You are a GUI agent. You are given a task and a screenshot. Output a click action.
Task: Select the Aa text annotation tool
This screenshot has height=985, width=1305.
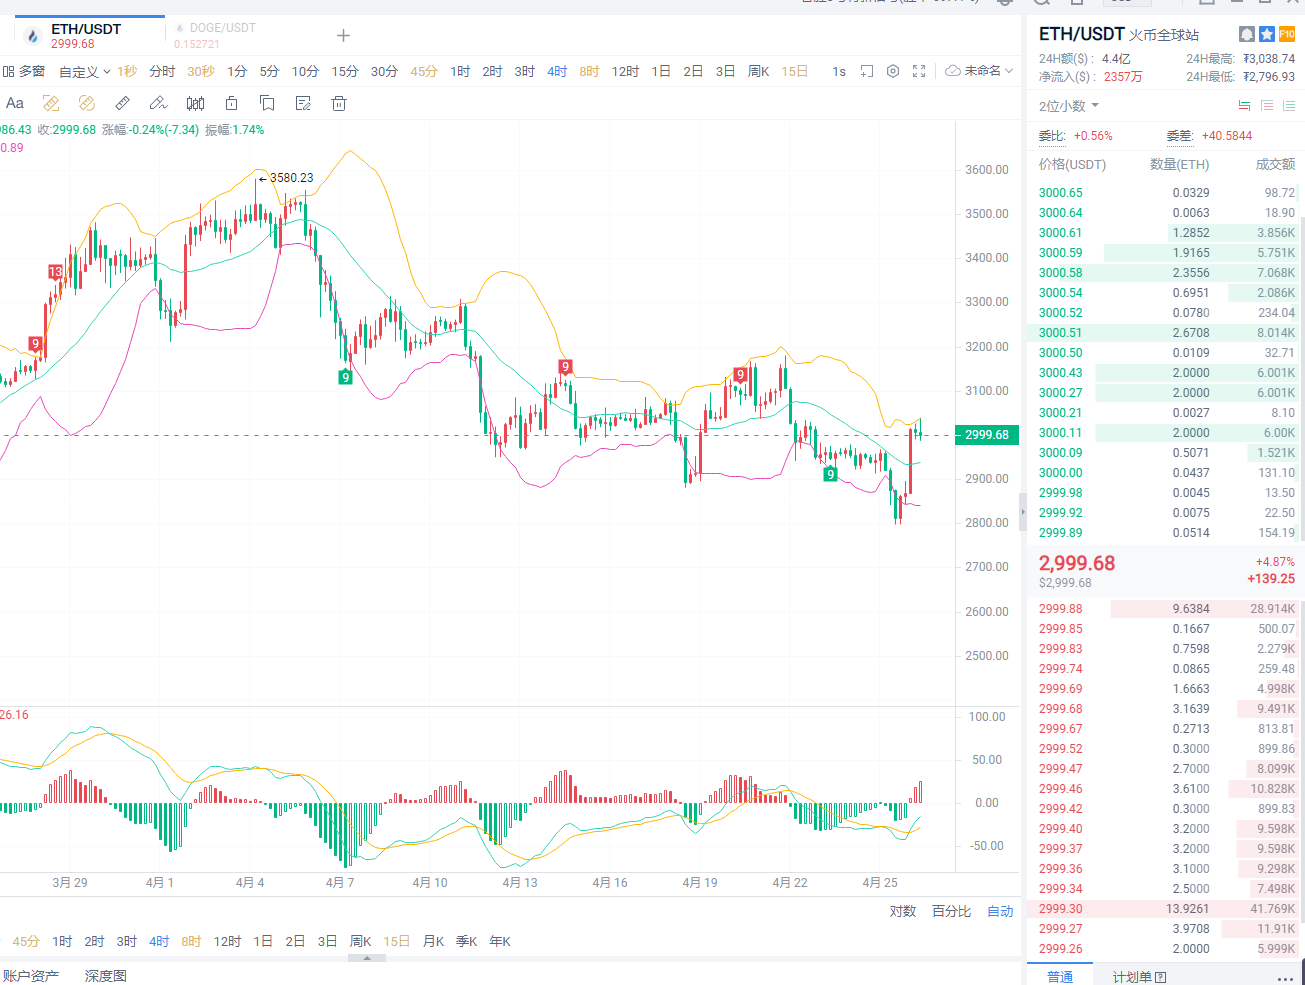[15, 103]
